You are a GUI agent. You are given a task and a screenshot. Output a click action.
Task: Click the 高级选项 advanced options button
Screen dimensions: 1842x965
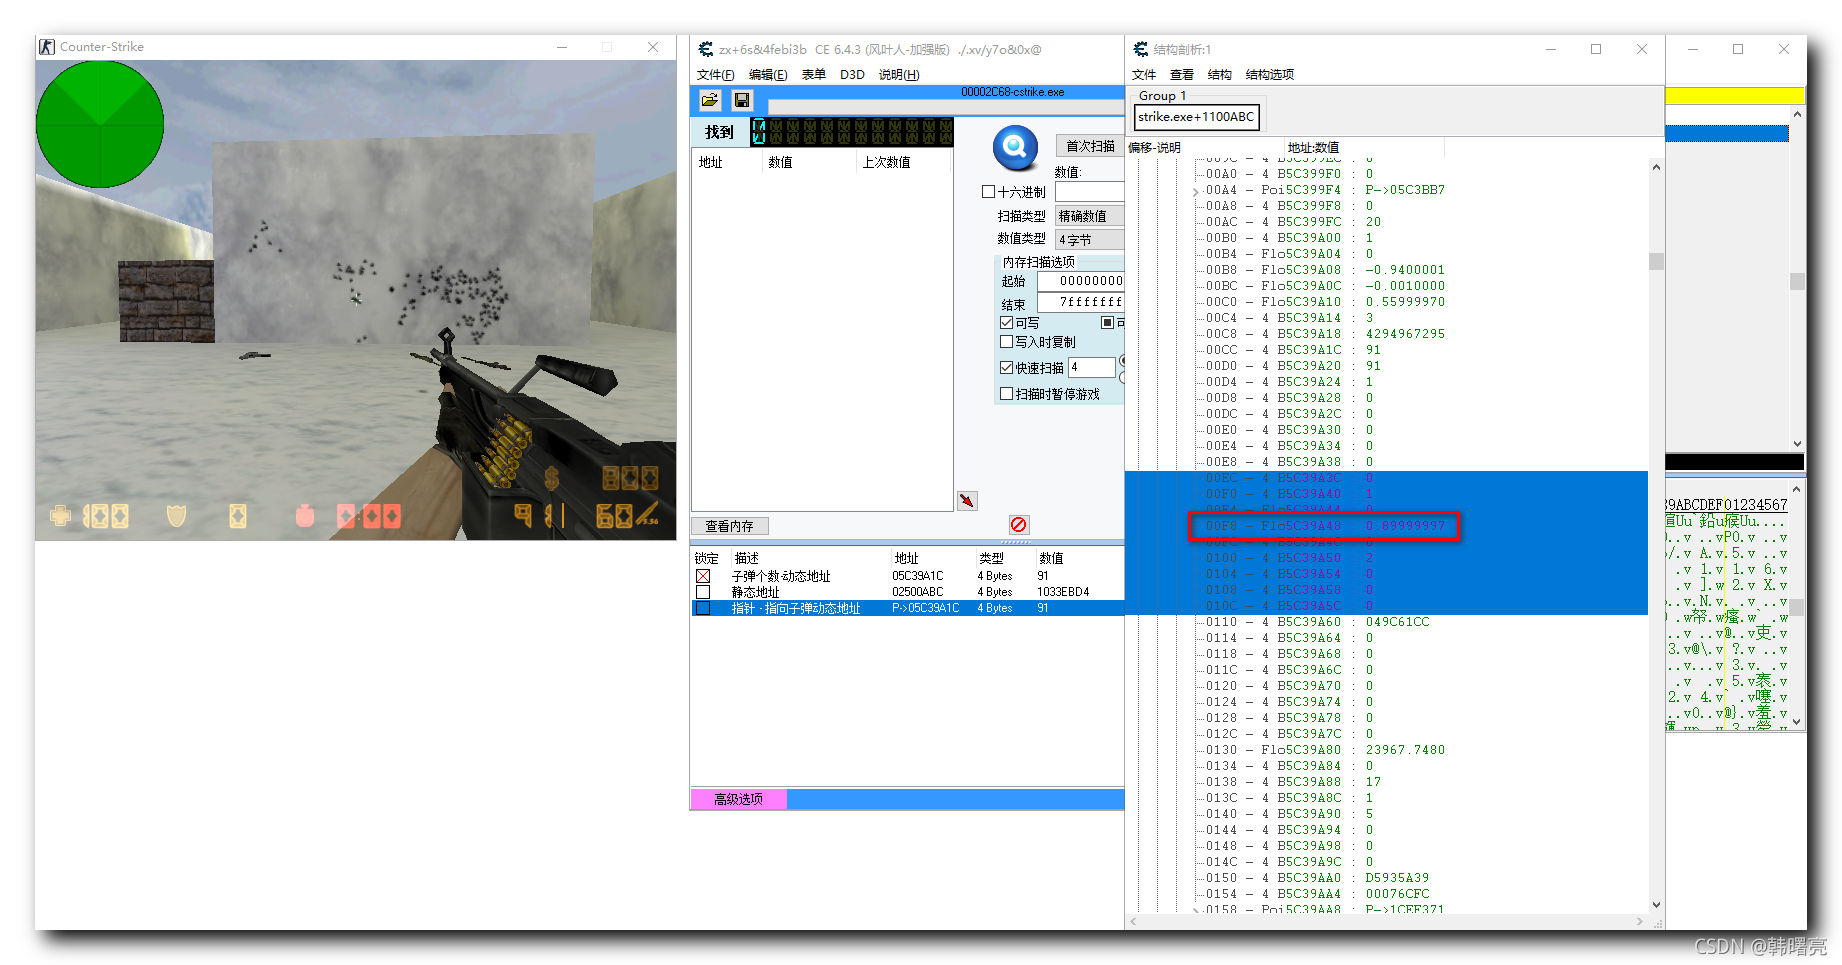(x=738, y=799)
